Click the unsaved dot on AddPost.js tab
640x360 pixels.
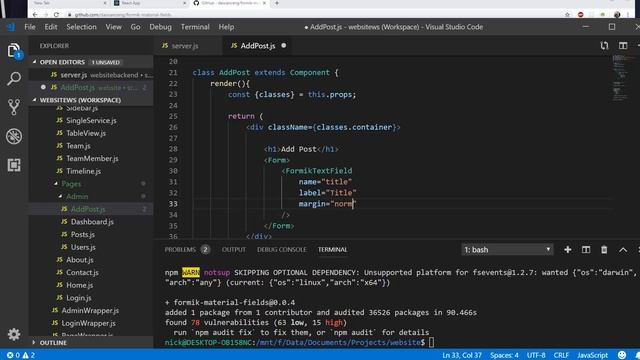point(284,46)
